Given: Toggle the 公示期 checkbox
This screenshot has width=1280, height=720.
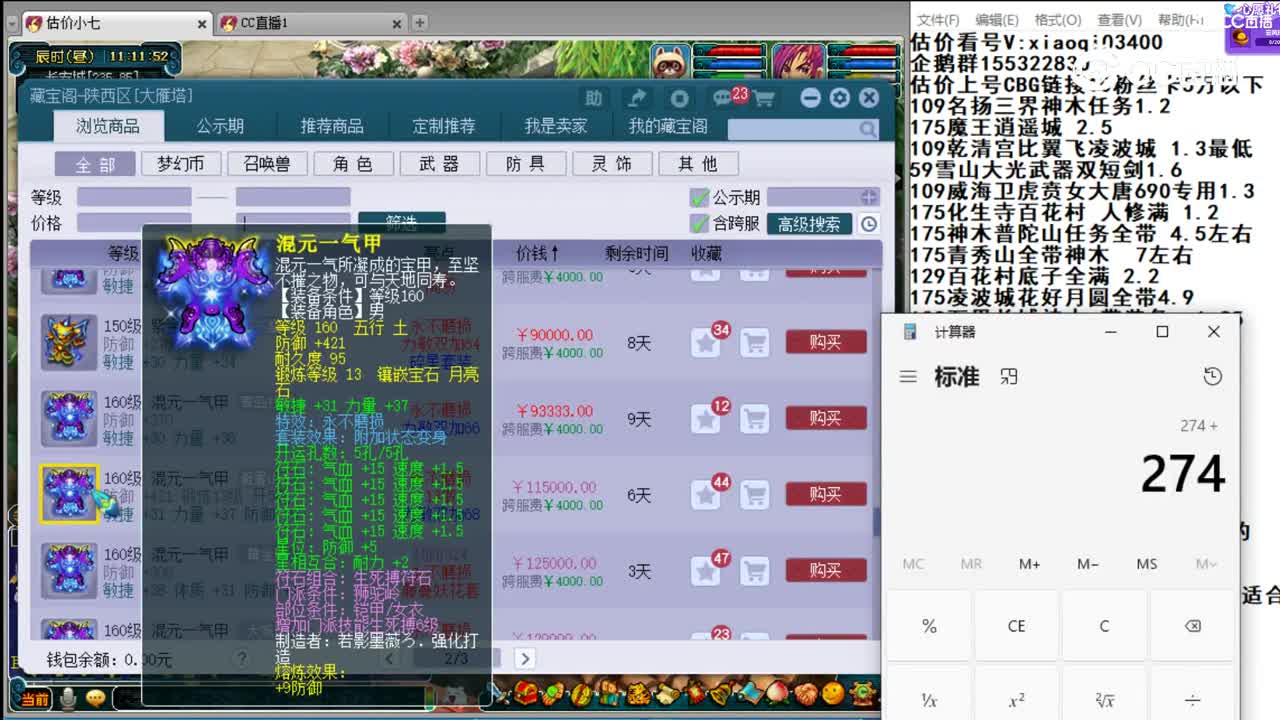Looking at the screenshot, I should tap(700, 197).
